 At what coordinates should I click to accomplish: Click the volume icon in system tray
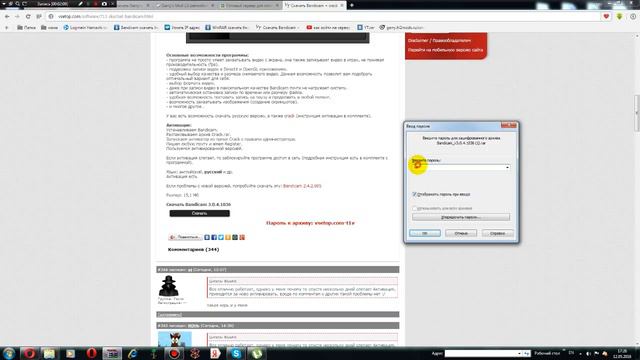[588, 353]
